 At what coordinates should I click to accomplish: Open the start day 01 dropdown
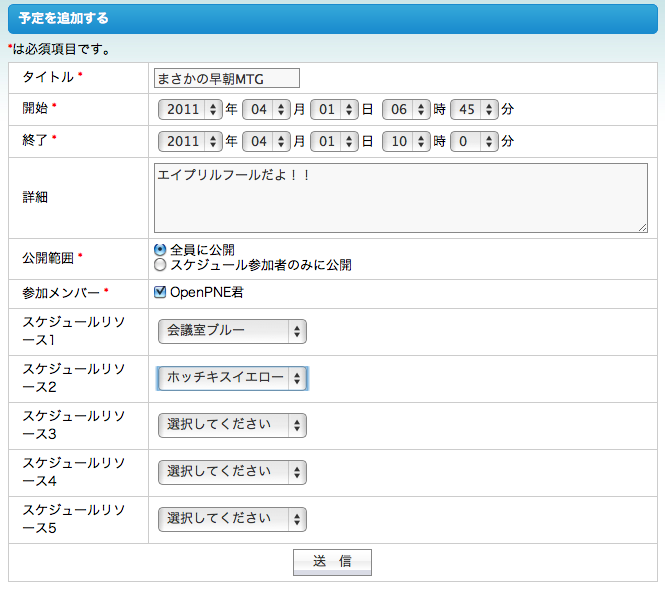(334, 110)
